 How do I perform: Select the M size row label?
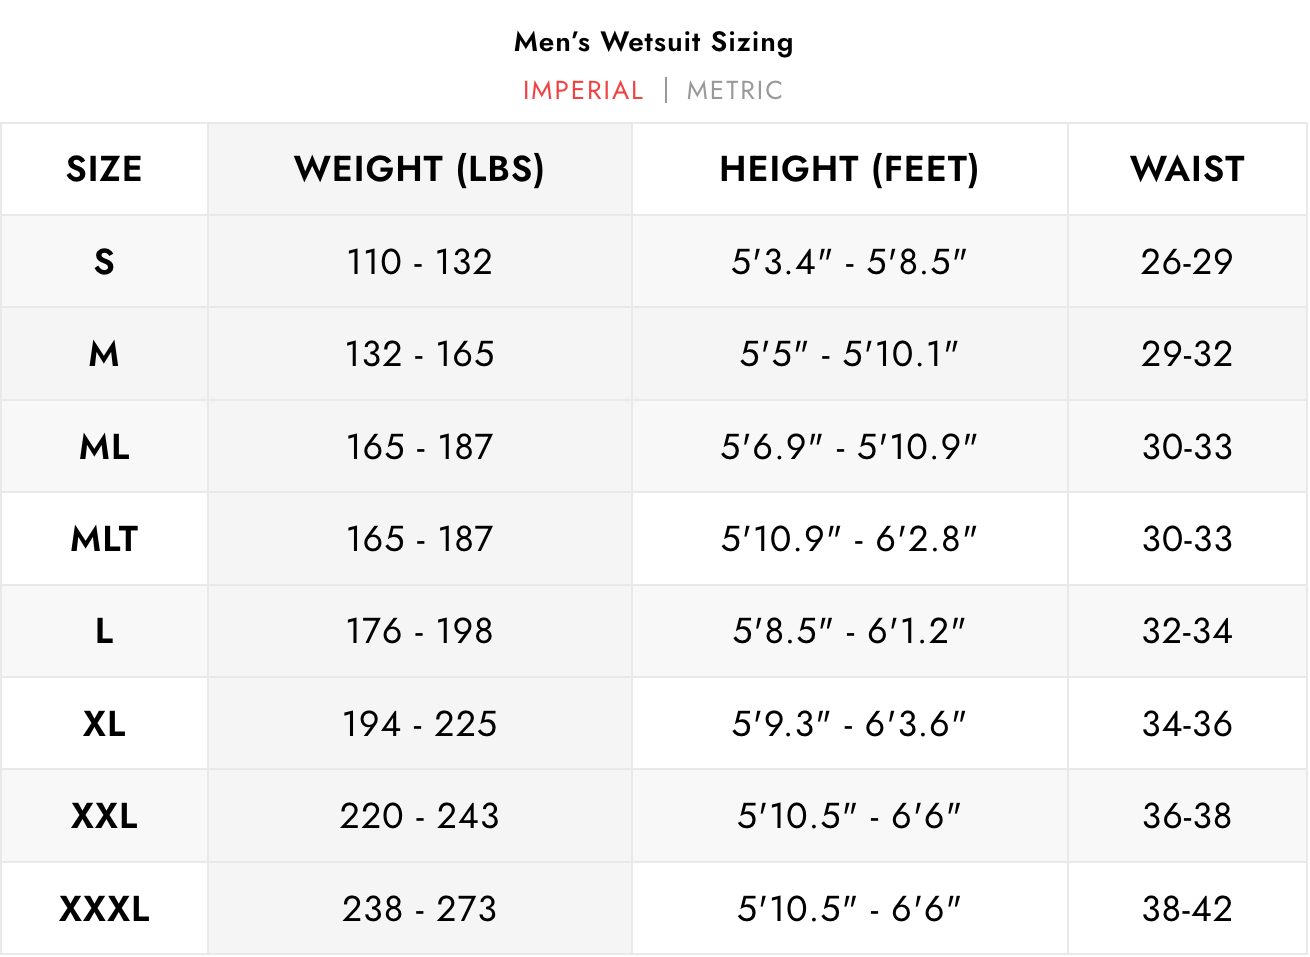click(104, 354)
